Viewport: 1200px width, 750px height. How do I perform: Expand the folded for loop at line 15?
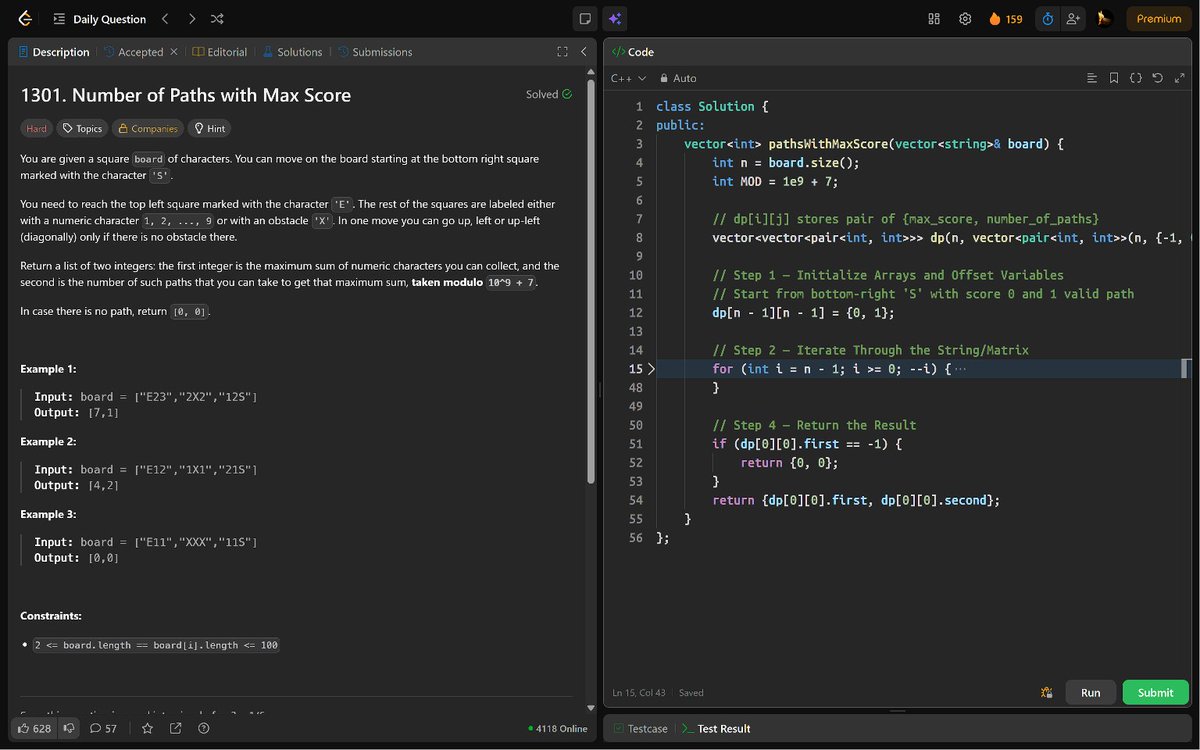(651, 369)
